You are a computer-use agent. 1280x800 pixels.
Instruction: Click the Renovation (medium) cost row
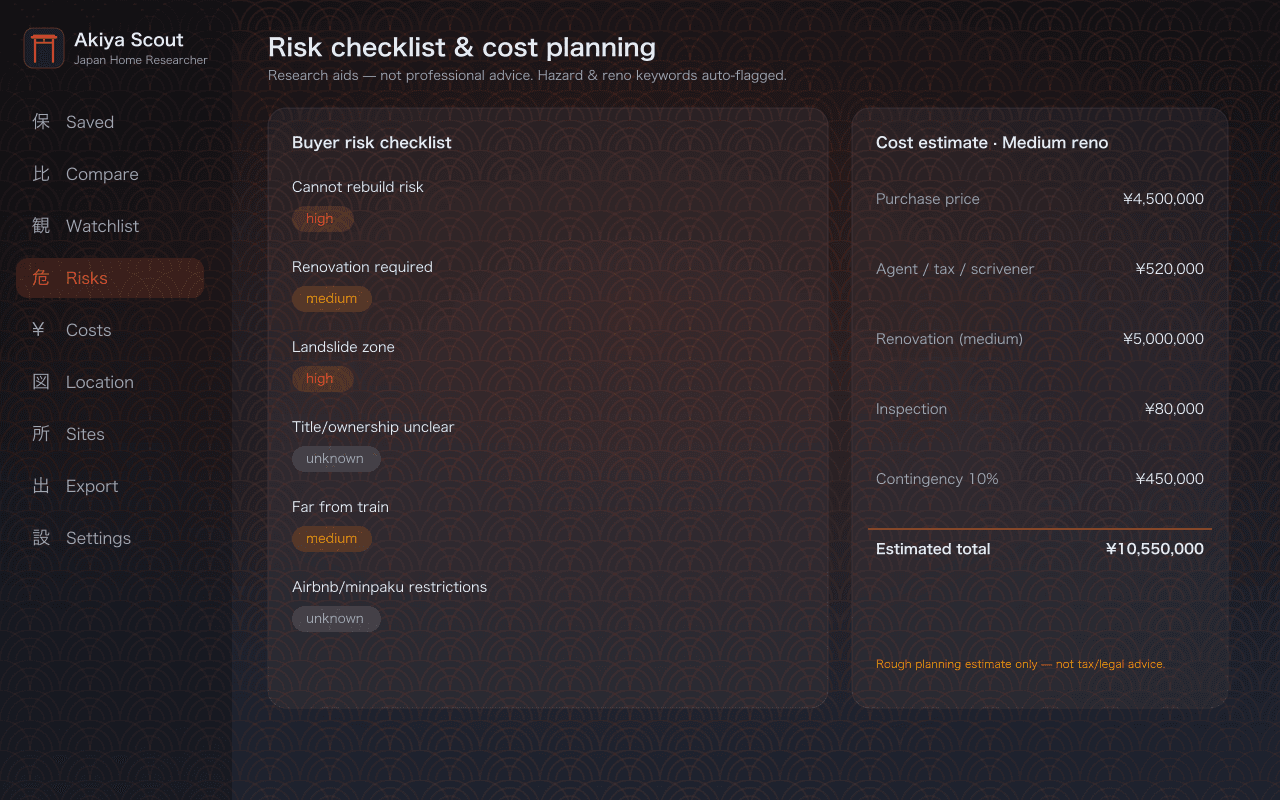click(x=1040, y=339)
